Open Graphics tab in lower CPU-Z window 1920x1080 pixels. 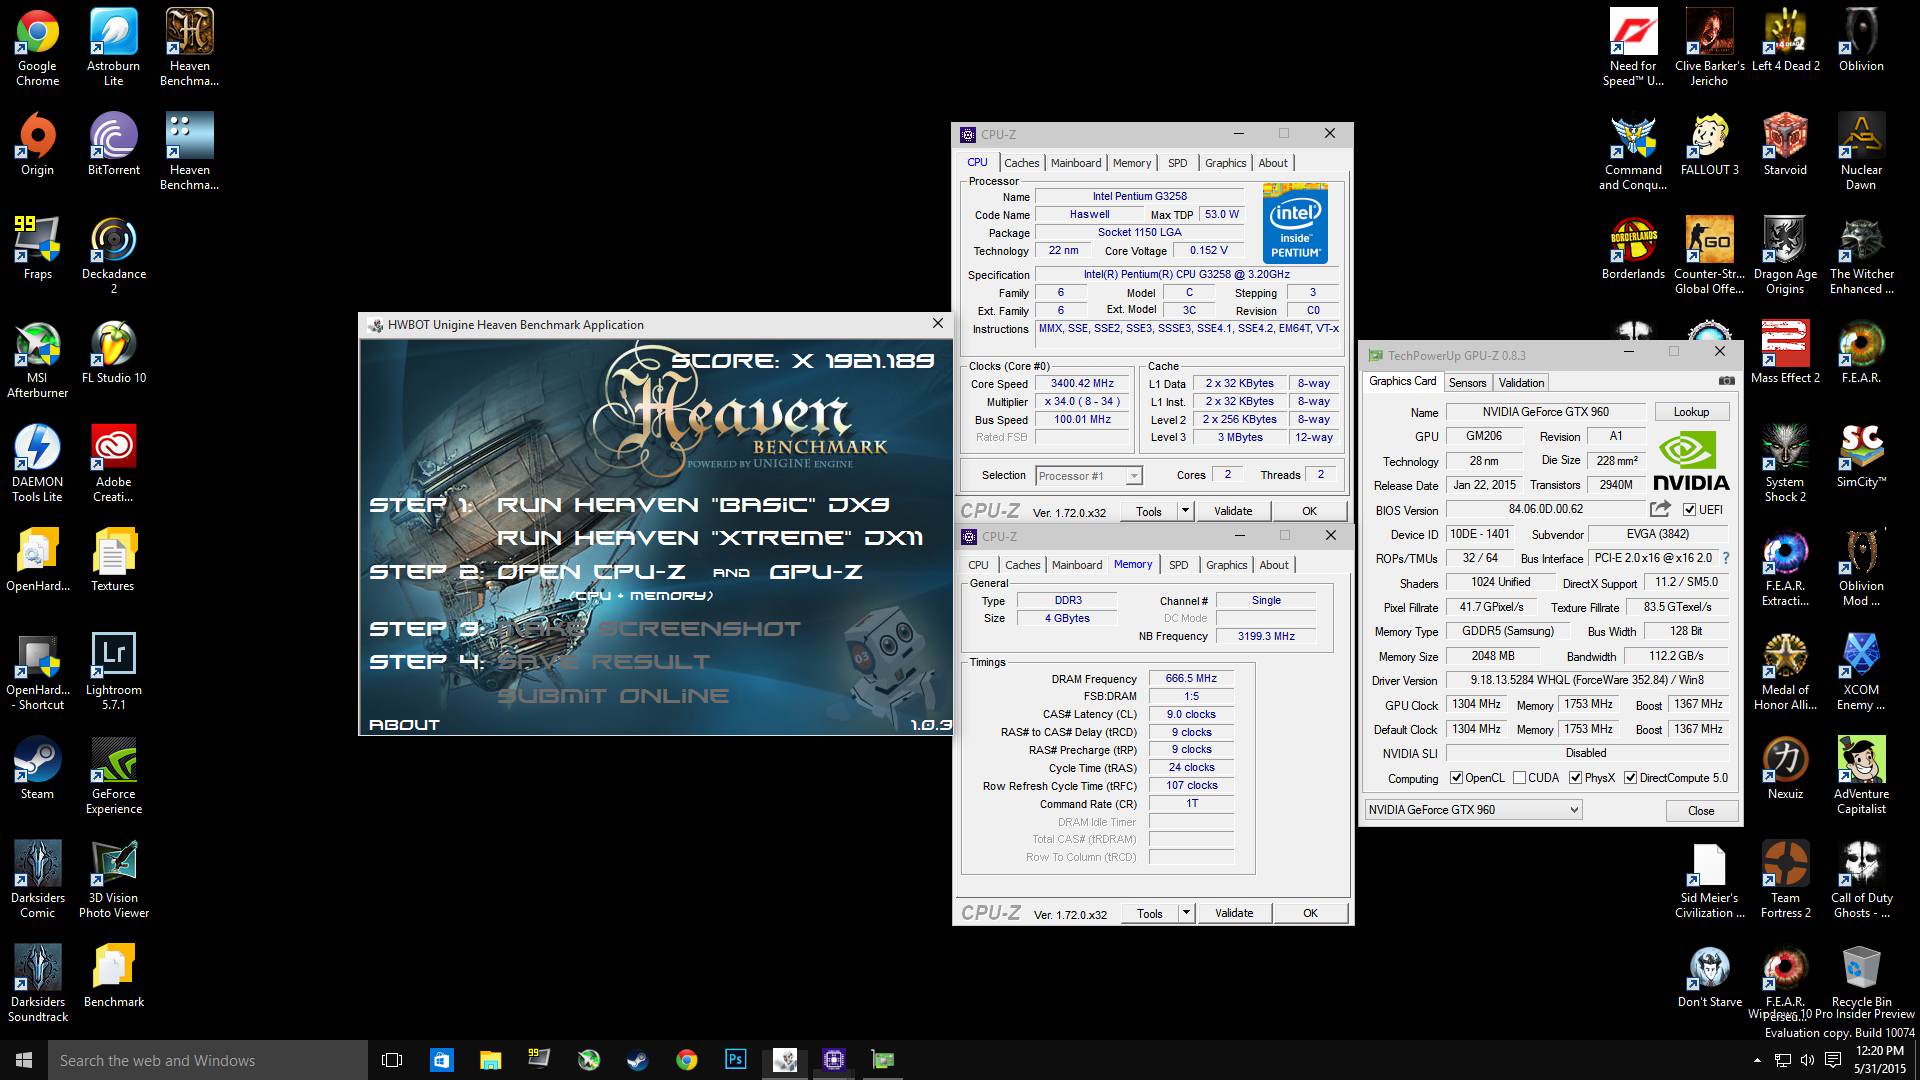click(1227, 565)
